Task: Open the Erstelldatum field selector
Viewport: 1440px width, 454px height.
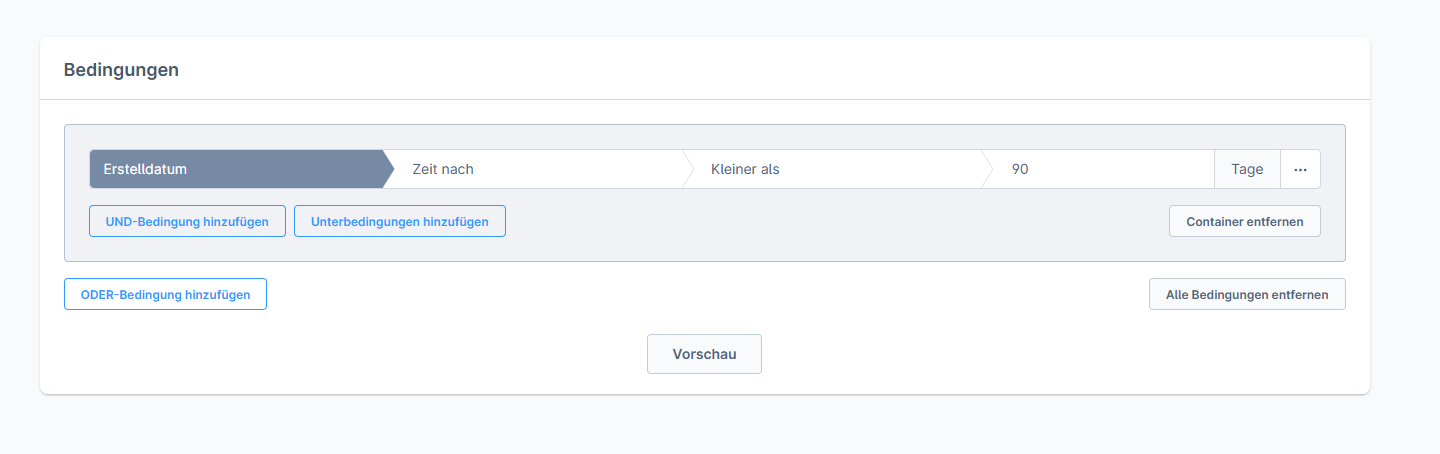Action: (x=145, y=169)
